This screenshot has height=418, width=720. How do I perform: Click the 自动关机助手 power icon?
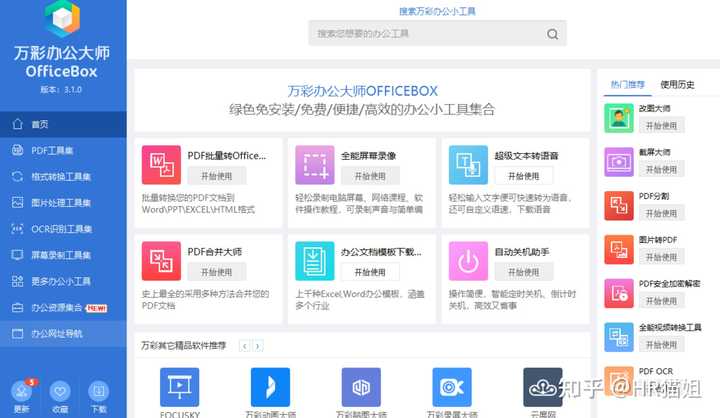point(468,261)
